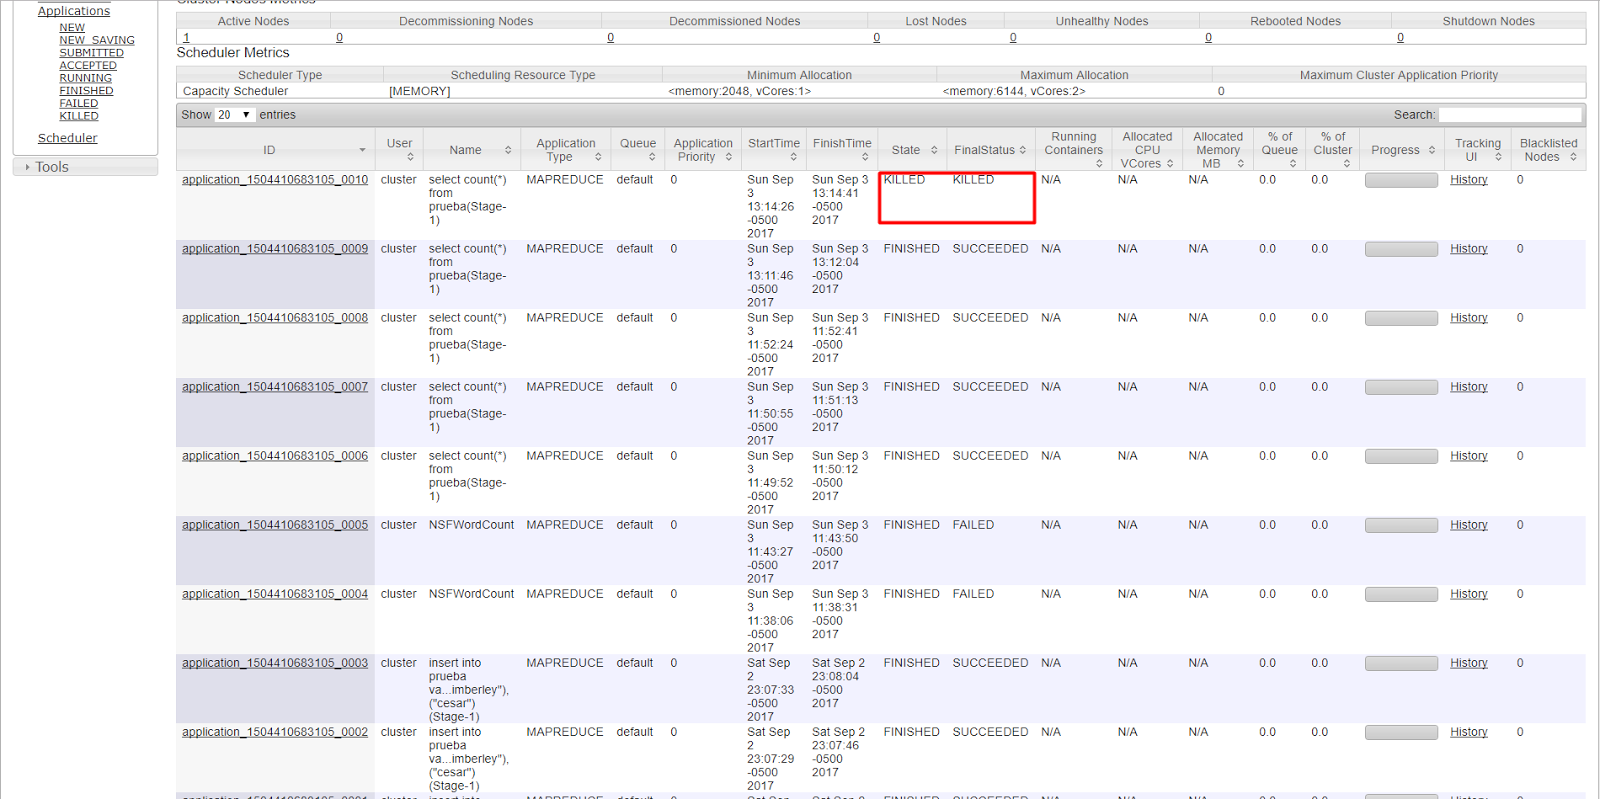View FAILED applications from the sidebar
Screen dimensions: 1600x799
(79, 104)
